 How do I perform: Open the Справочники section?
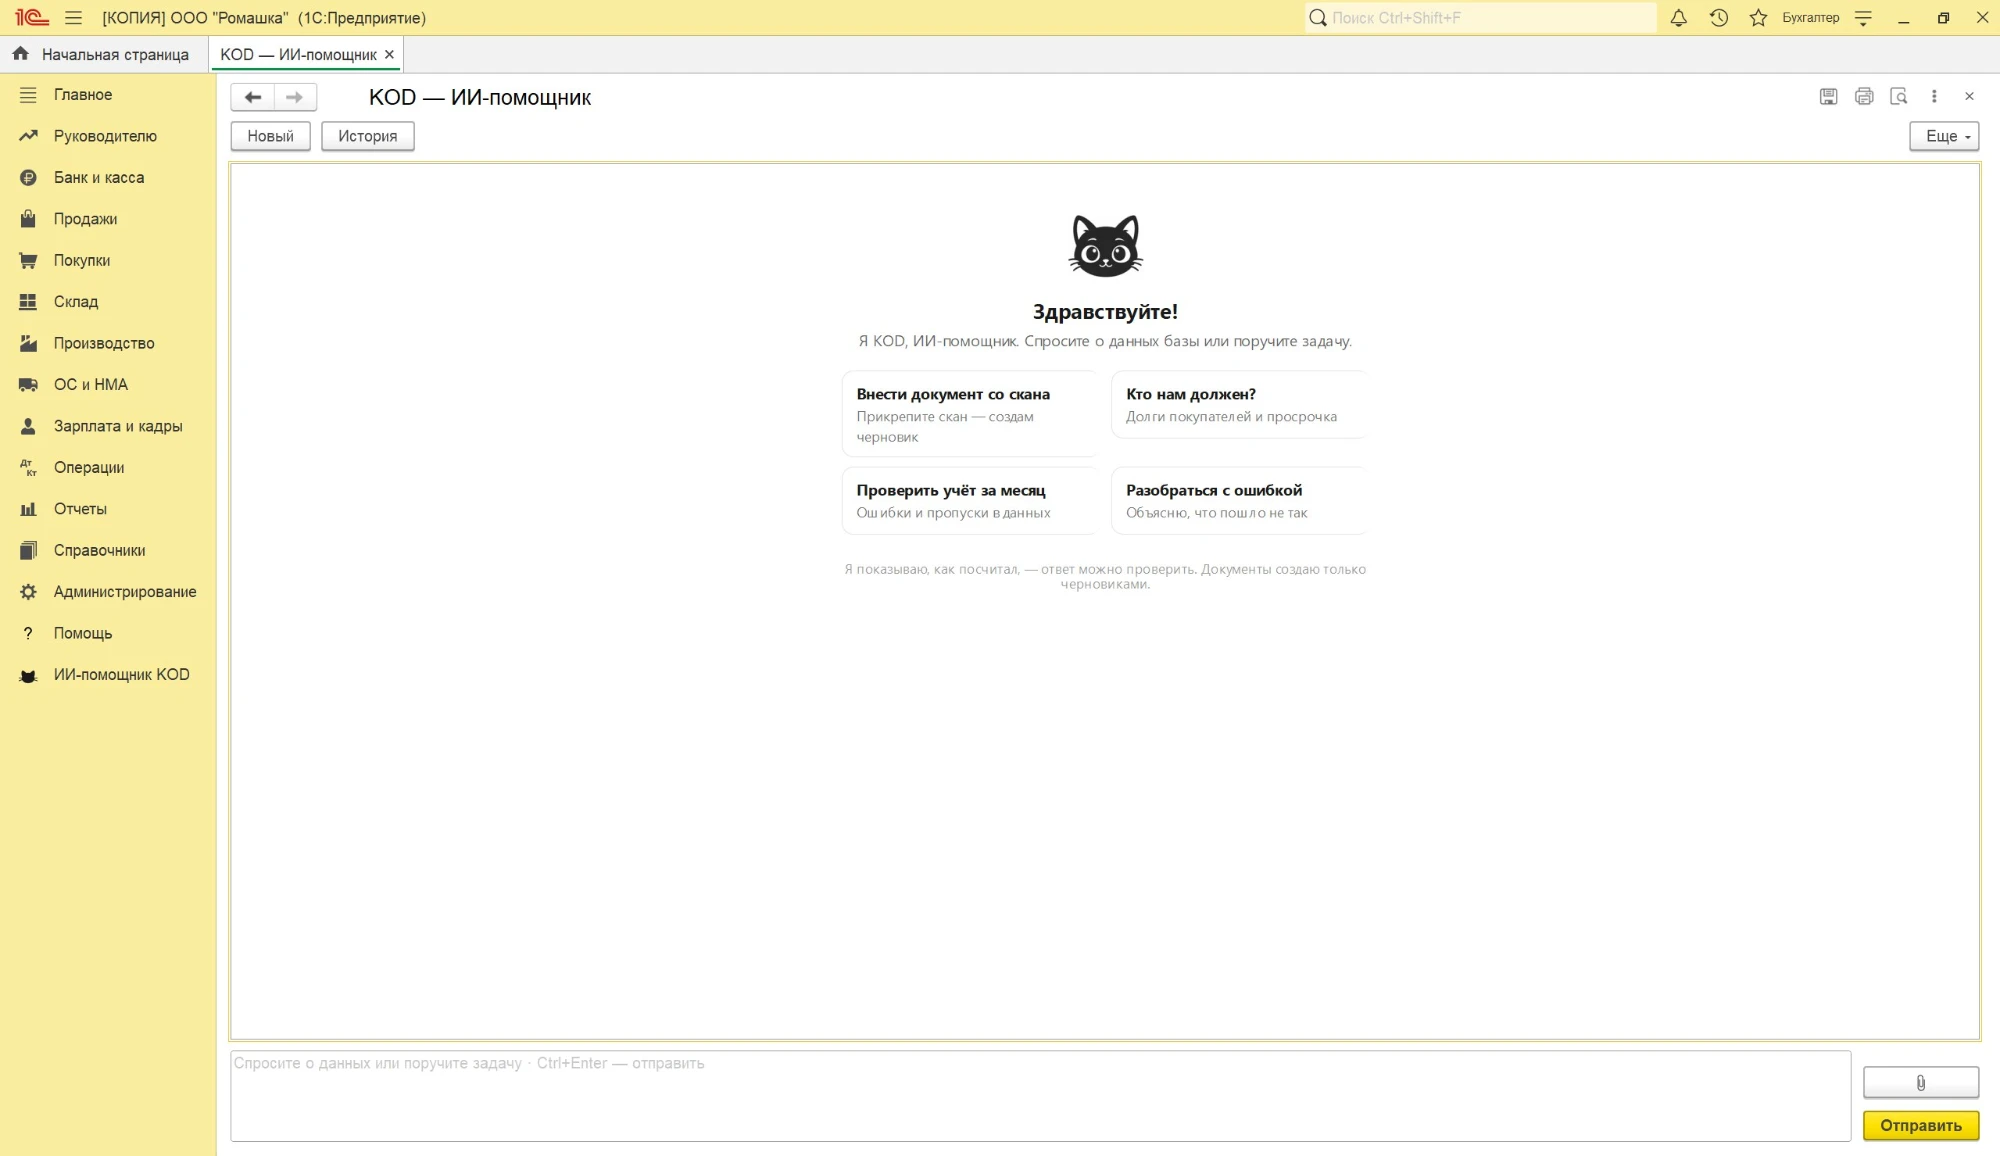[x=108, y=551]
